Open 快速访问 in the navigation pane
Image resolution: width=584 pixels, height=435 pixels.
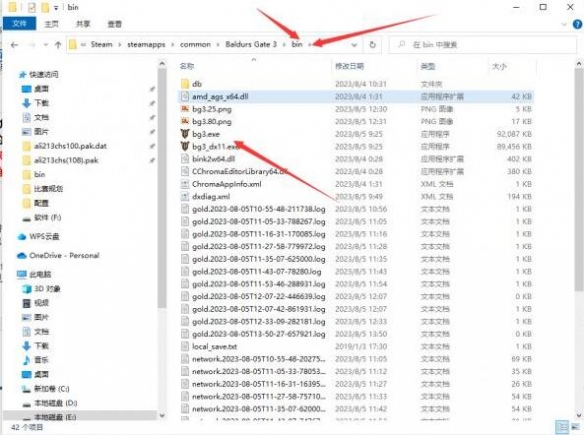point(44,74)
